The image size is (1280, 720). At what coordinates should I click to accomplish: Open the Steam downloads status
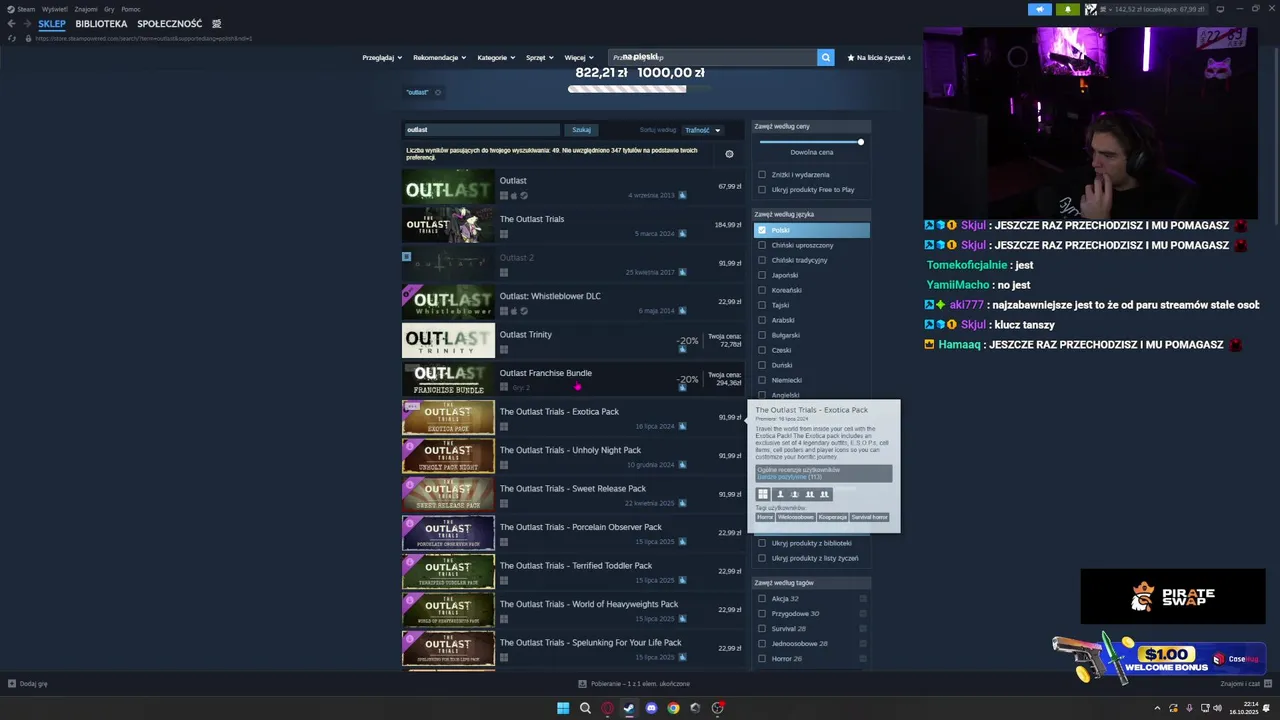tap(634, 684)
